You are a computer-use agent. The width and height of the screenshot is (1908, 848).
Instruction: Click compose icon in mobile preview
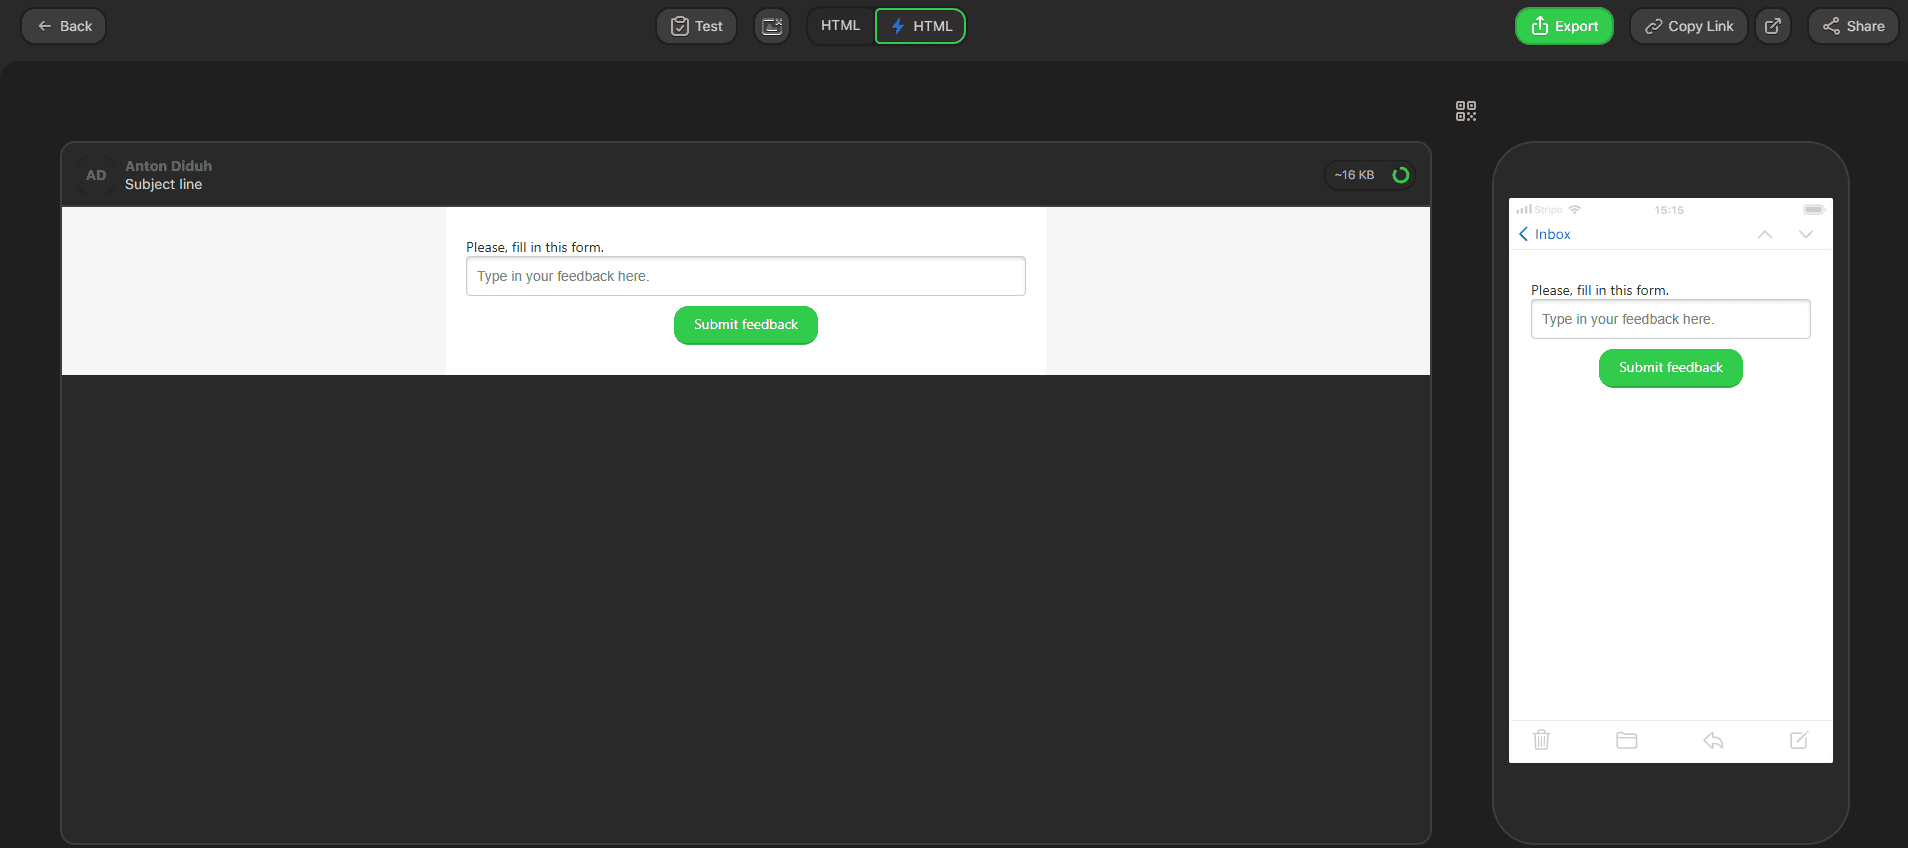point(1798,740)
